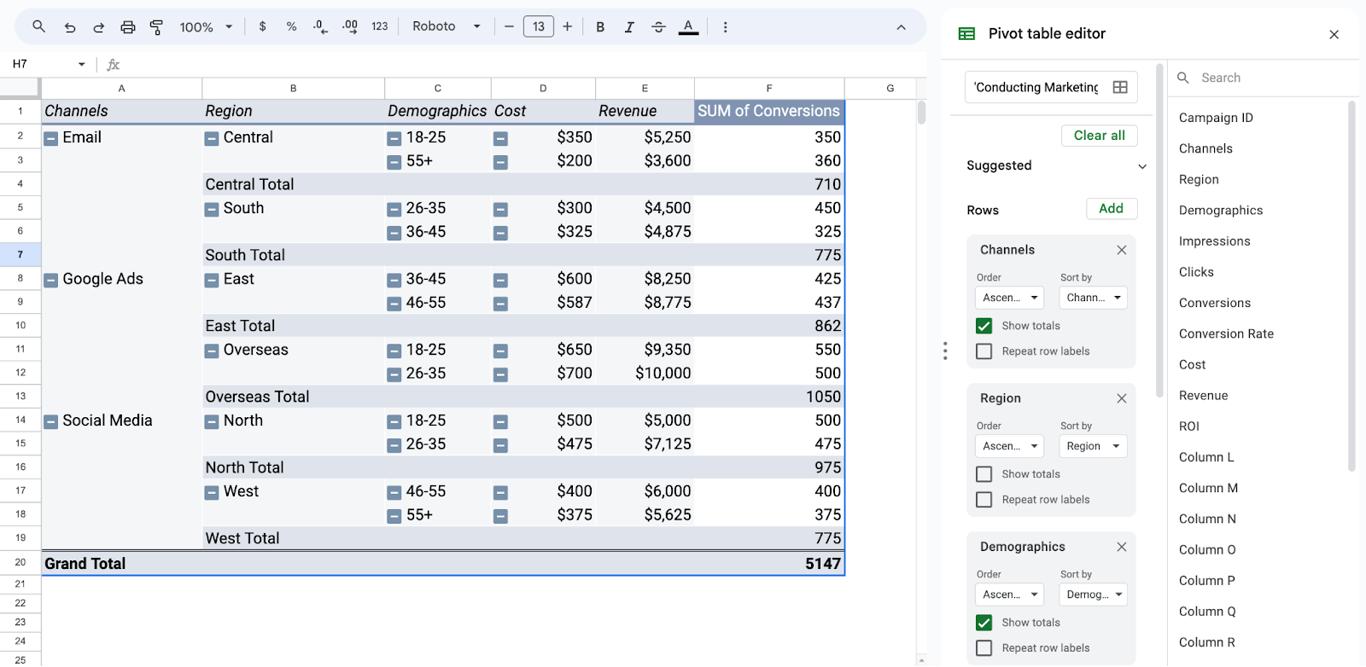1366x667 pixels.
Task: Increase font size with plus button
Action: coord(567,27)
